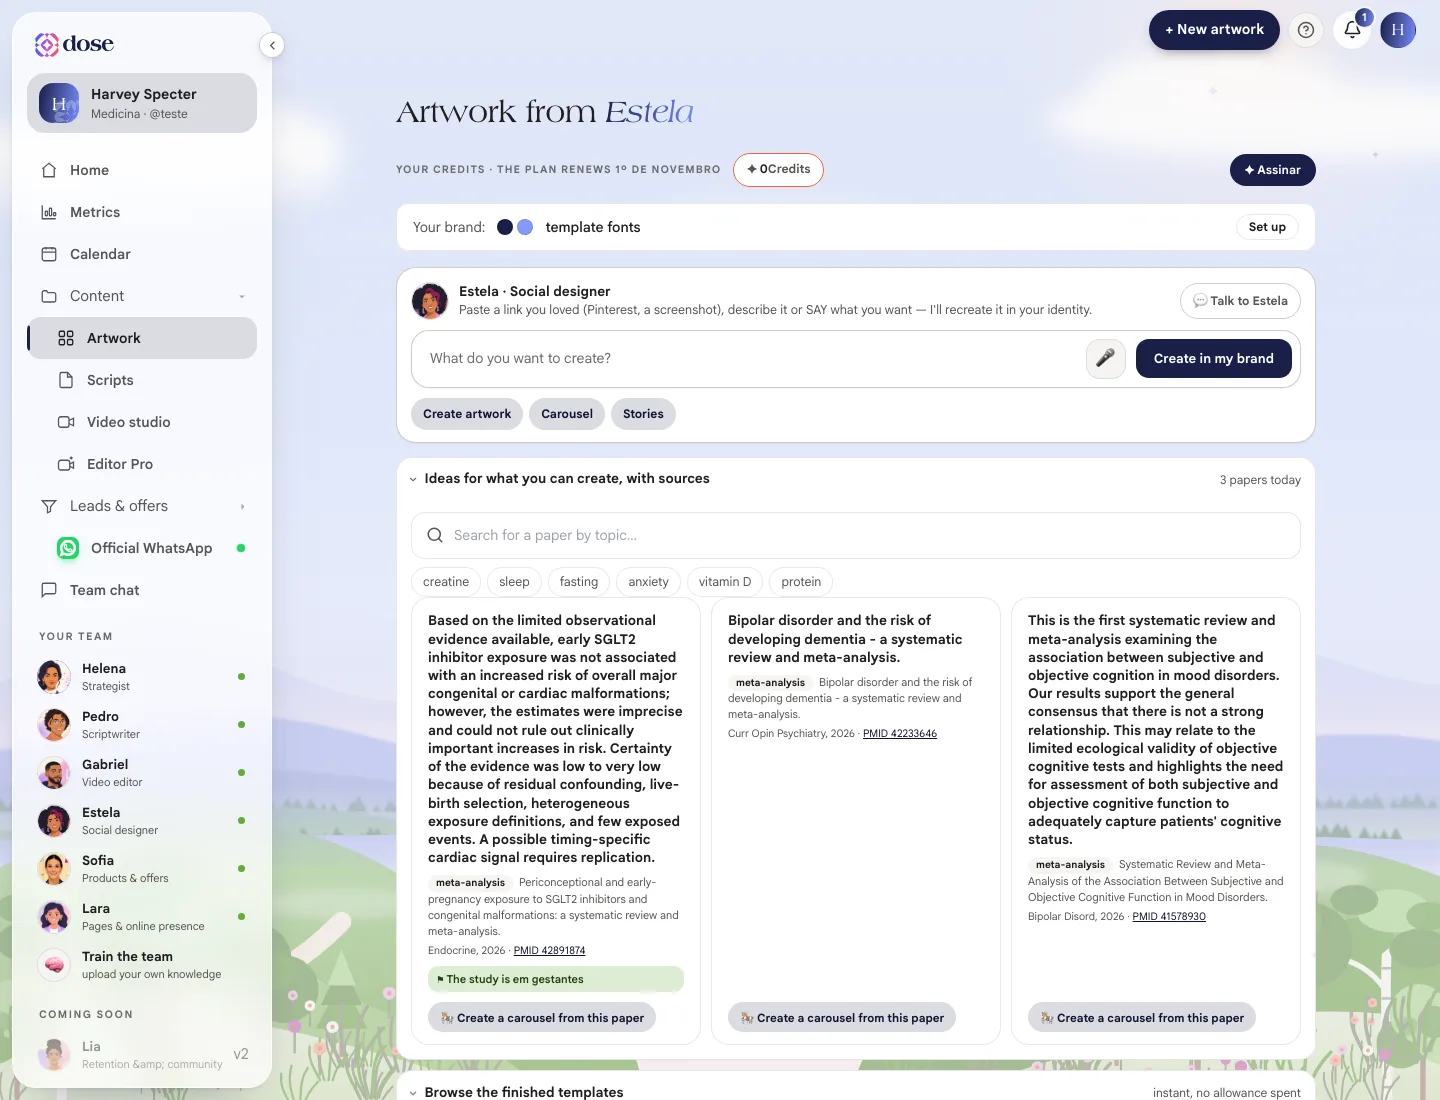The width and height of the screenshot is (1440, 1100).
Task: Click Create in my brand button
Action: coord(1214,358)
